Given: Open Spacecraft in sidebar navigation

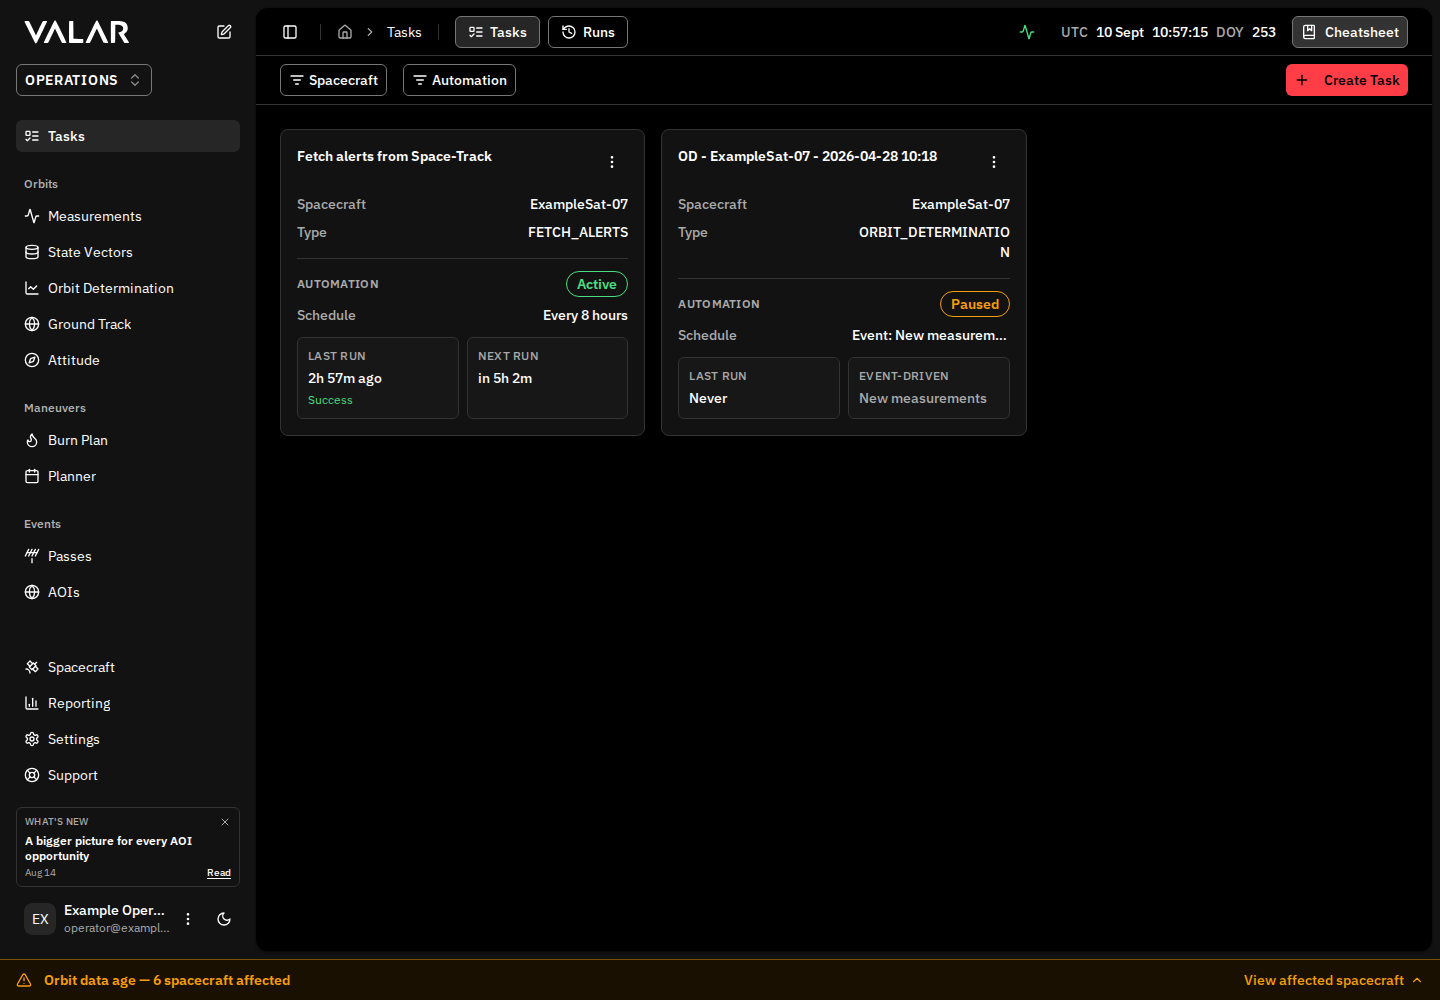Looking at the screenshot, I should (128, 667).
